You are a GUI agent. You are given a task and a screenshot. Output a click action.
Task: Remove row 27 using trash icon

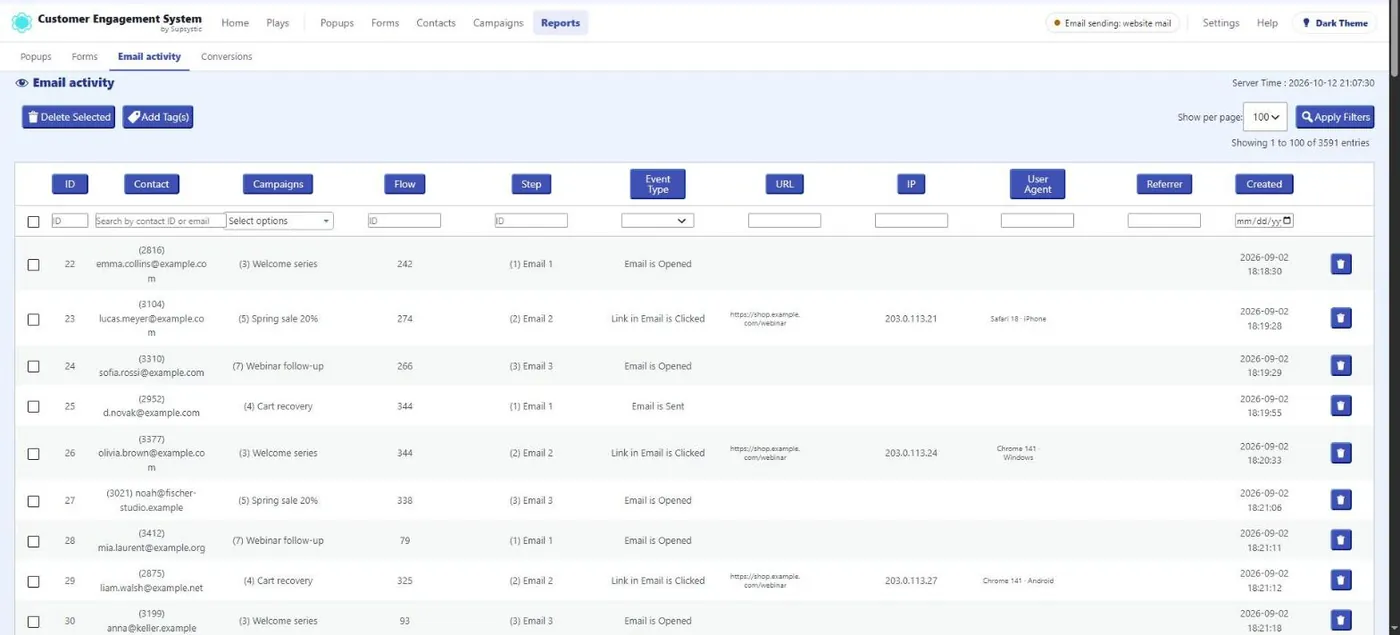[x=1341, y=500]
